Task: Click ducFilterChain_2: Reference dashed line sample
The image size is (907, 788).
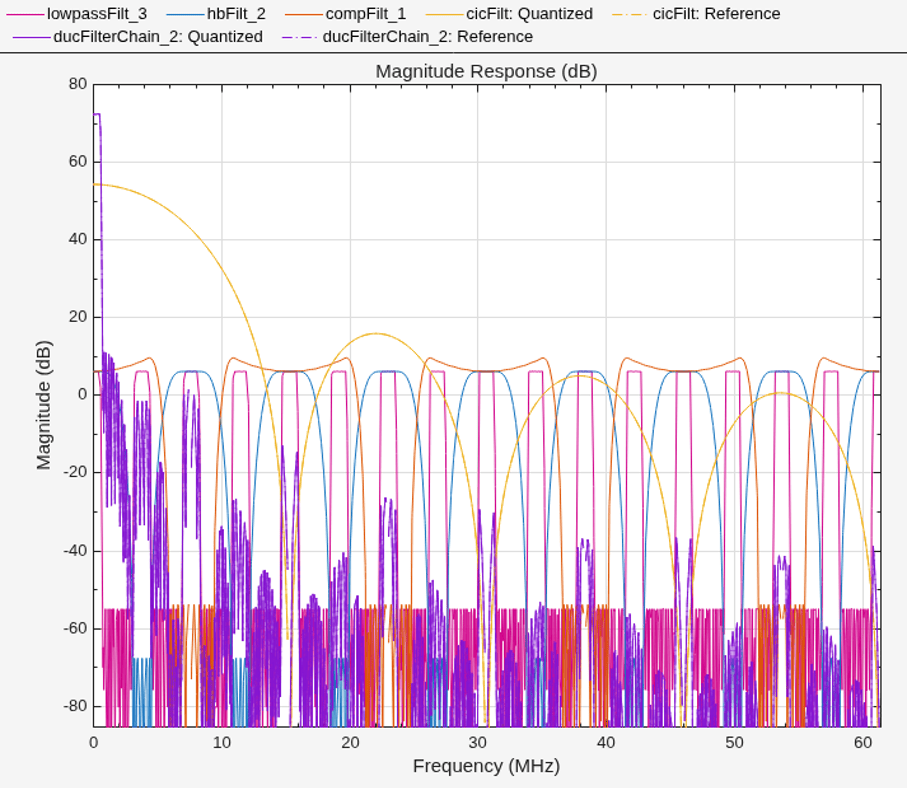Action: [x=300, y=37]
